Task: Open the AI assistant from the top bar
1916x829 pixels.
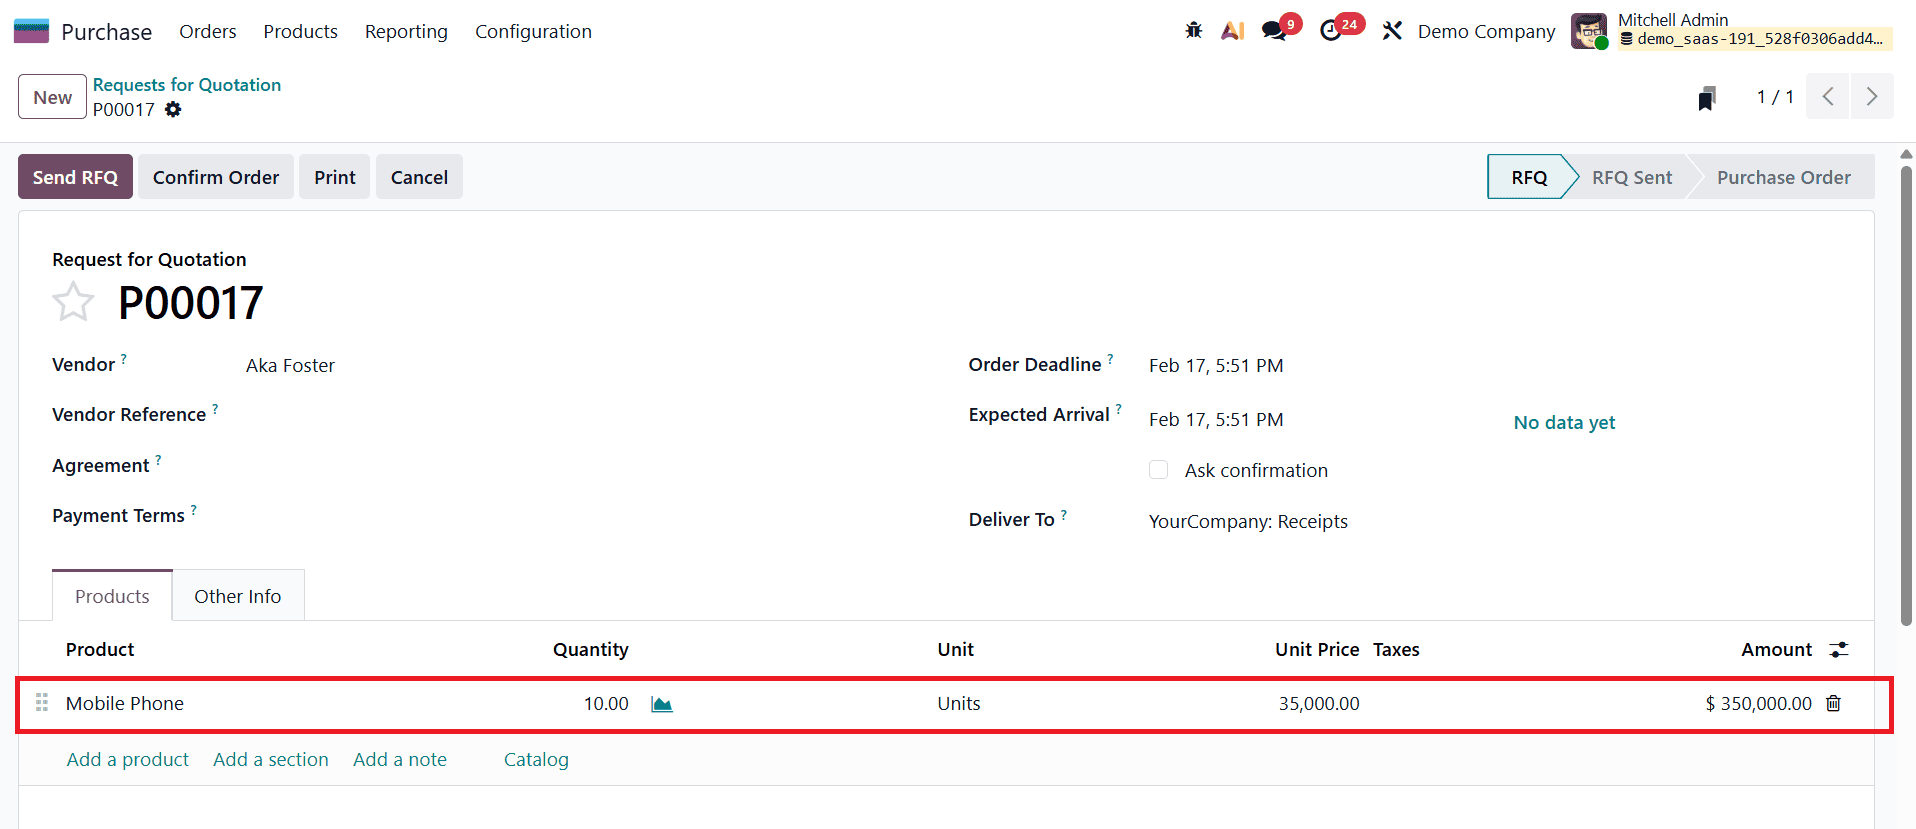Action: 1232,31
